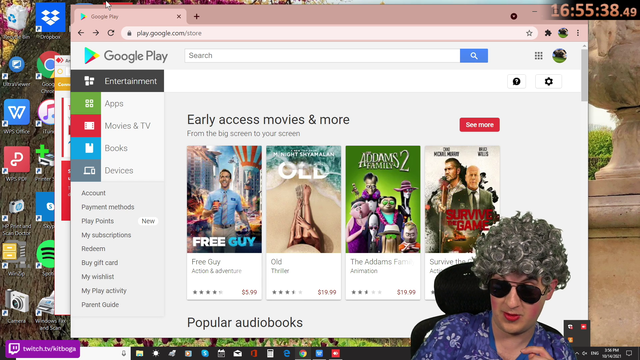Open a new browser tab

click(197, 16)
